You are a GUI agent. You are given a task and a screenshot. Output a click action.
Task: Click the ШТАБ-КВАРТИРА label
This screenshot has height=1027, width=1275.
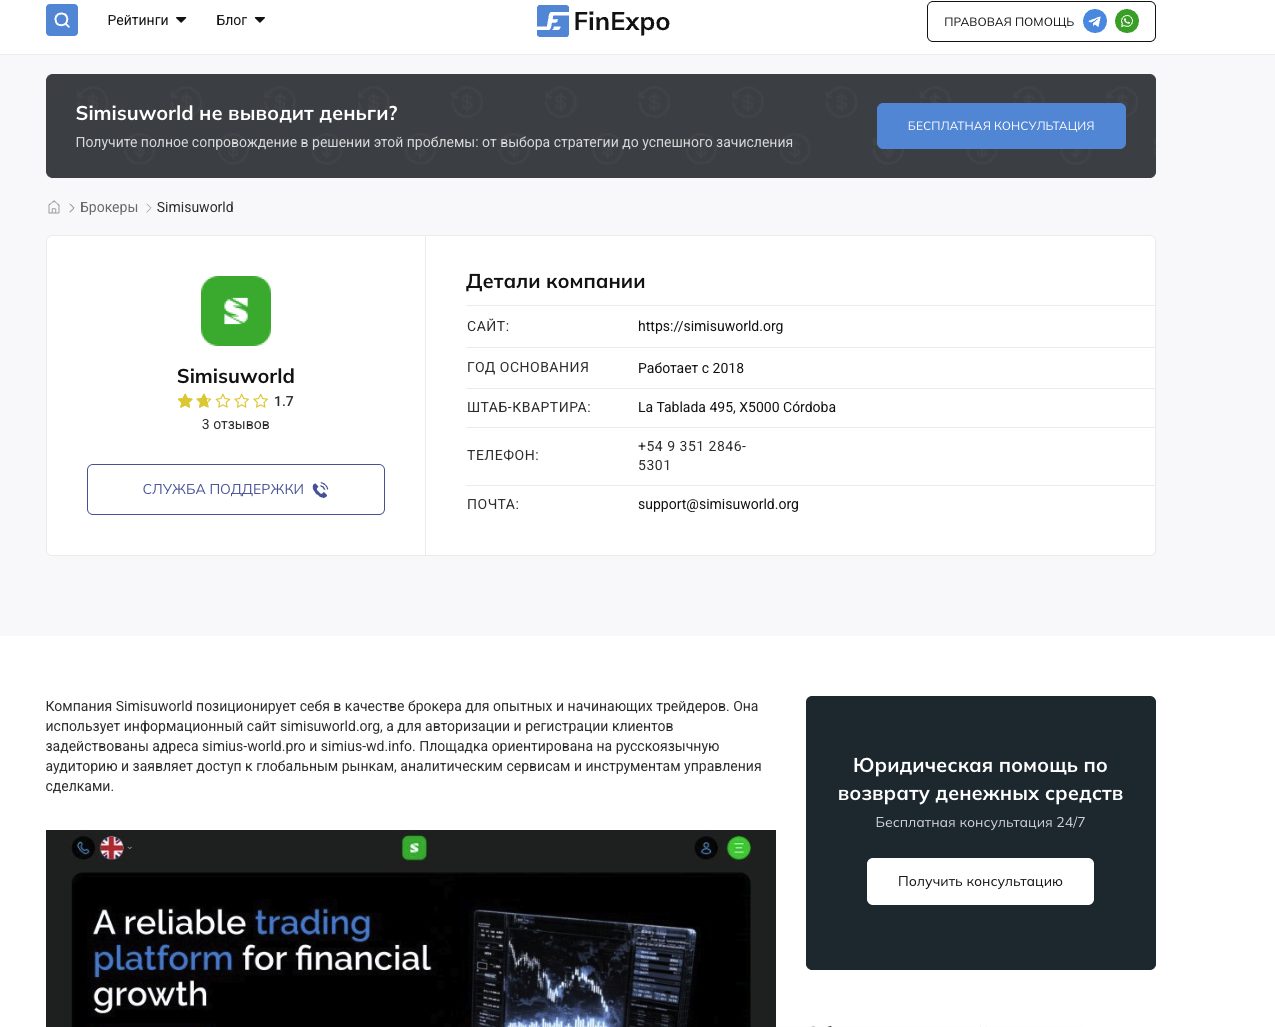[x=529, y=407]
